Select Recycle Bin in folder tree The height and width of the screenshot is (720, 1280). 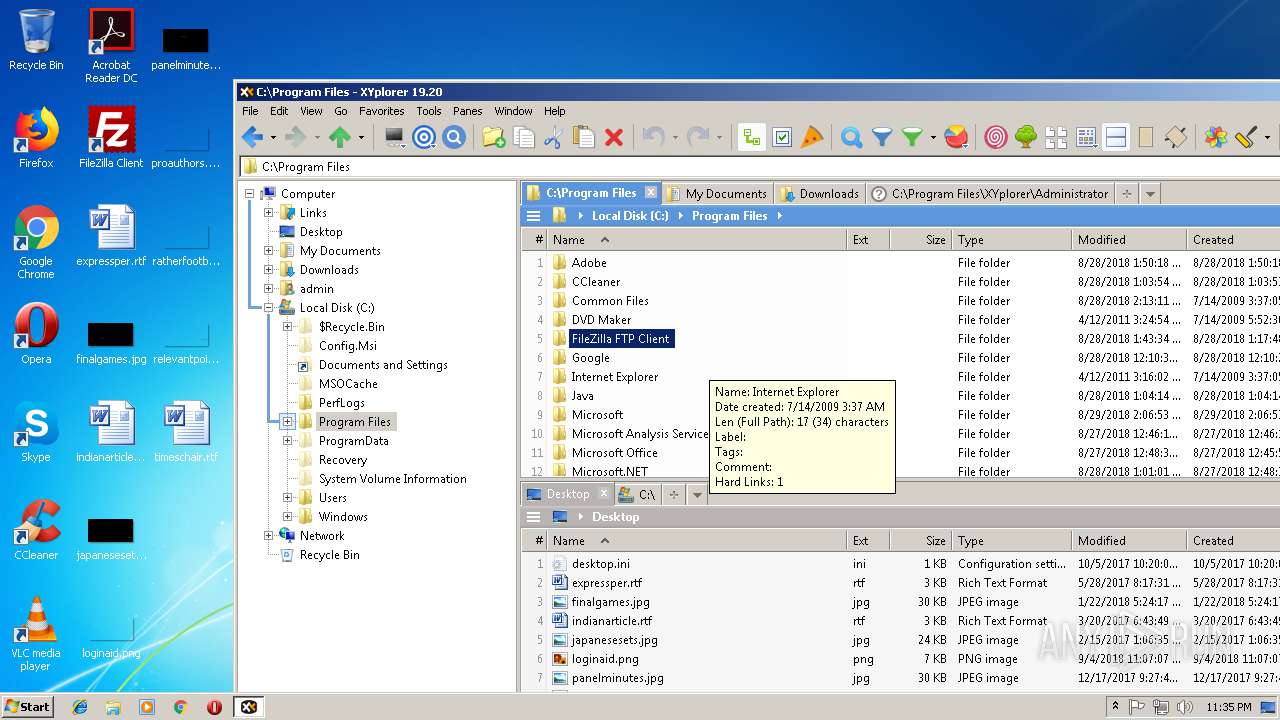point(329,555)
